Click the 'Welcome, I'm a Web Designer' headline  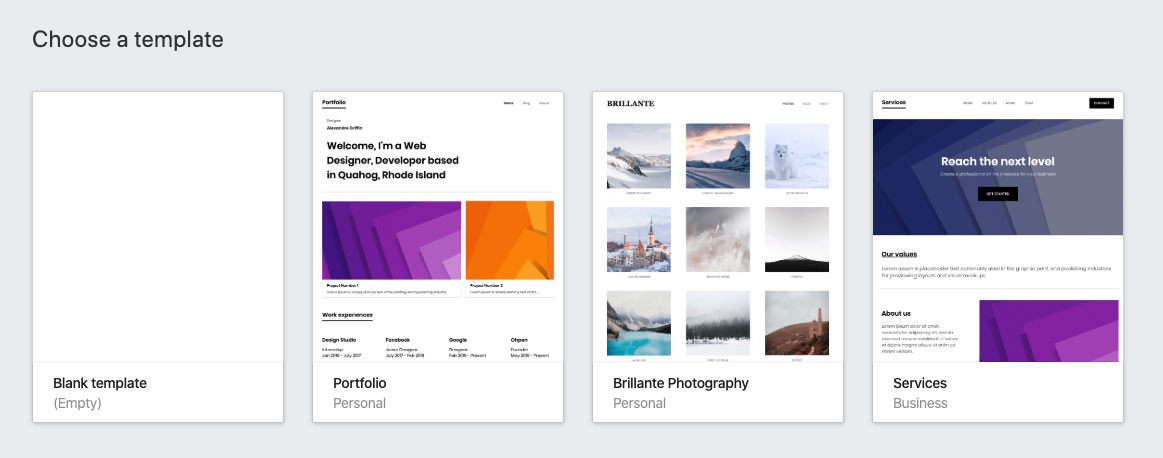pos(392,160)
